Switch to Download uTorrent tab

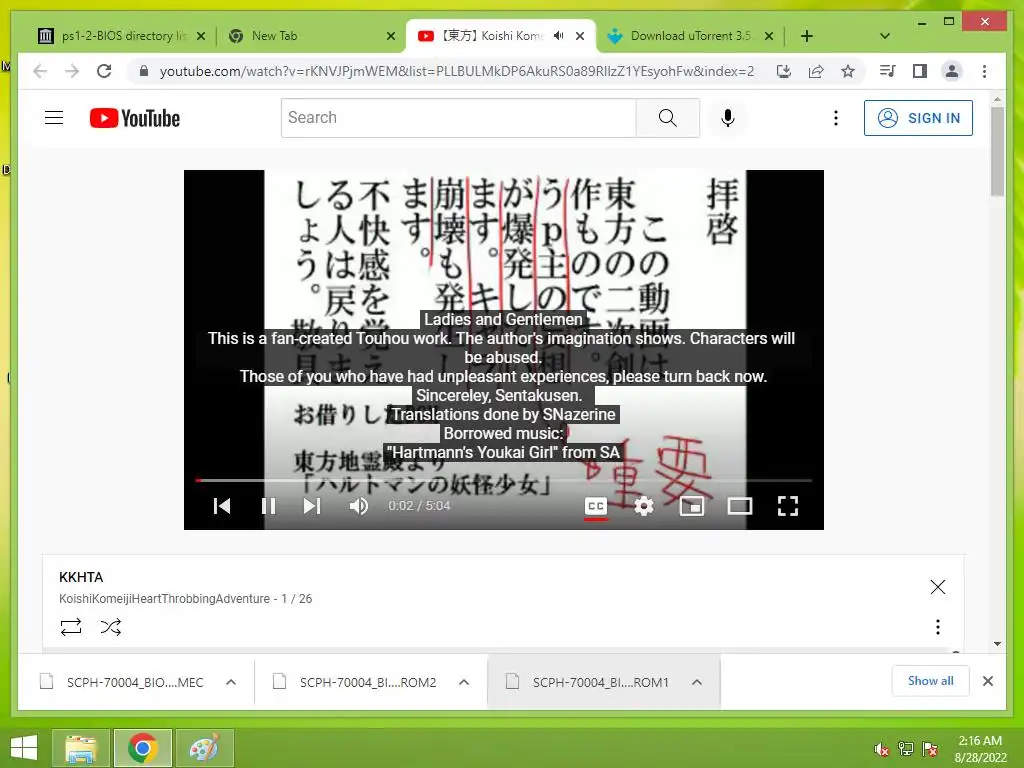coord(690,36)
